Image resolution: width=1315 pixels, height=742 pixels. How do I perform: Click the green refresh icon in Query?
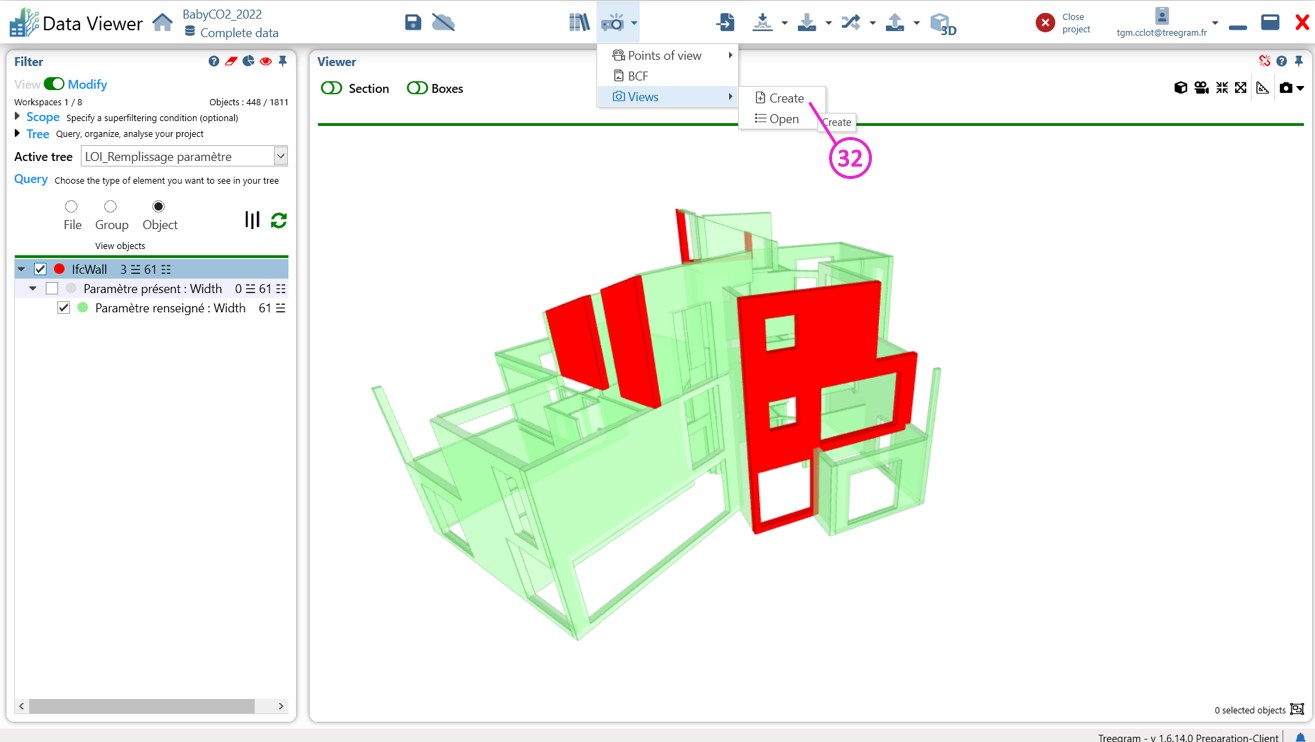point(279,220)
